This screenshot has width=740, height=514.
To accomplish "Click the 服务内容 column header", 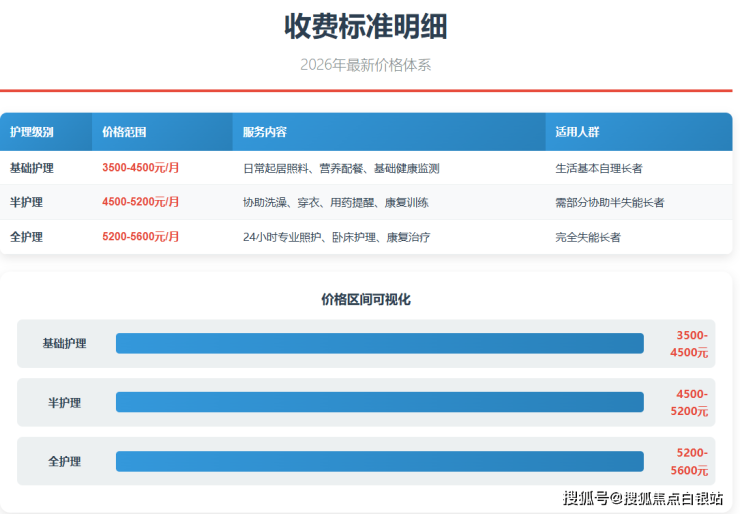I will (264, 132).
